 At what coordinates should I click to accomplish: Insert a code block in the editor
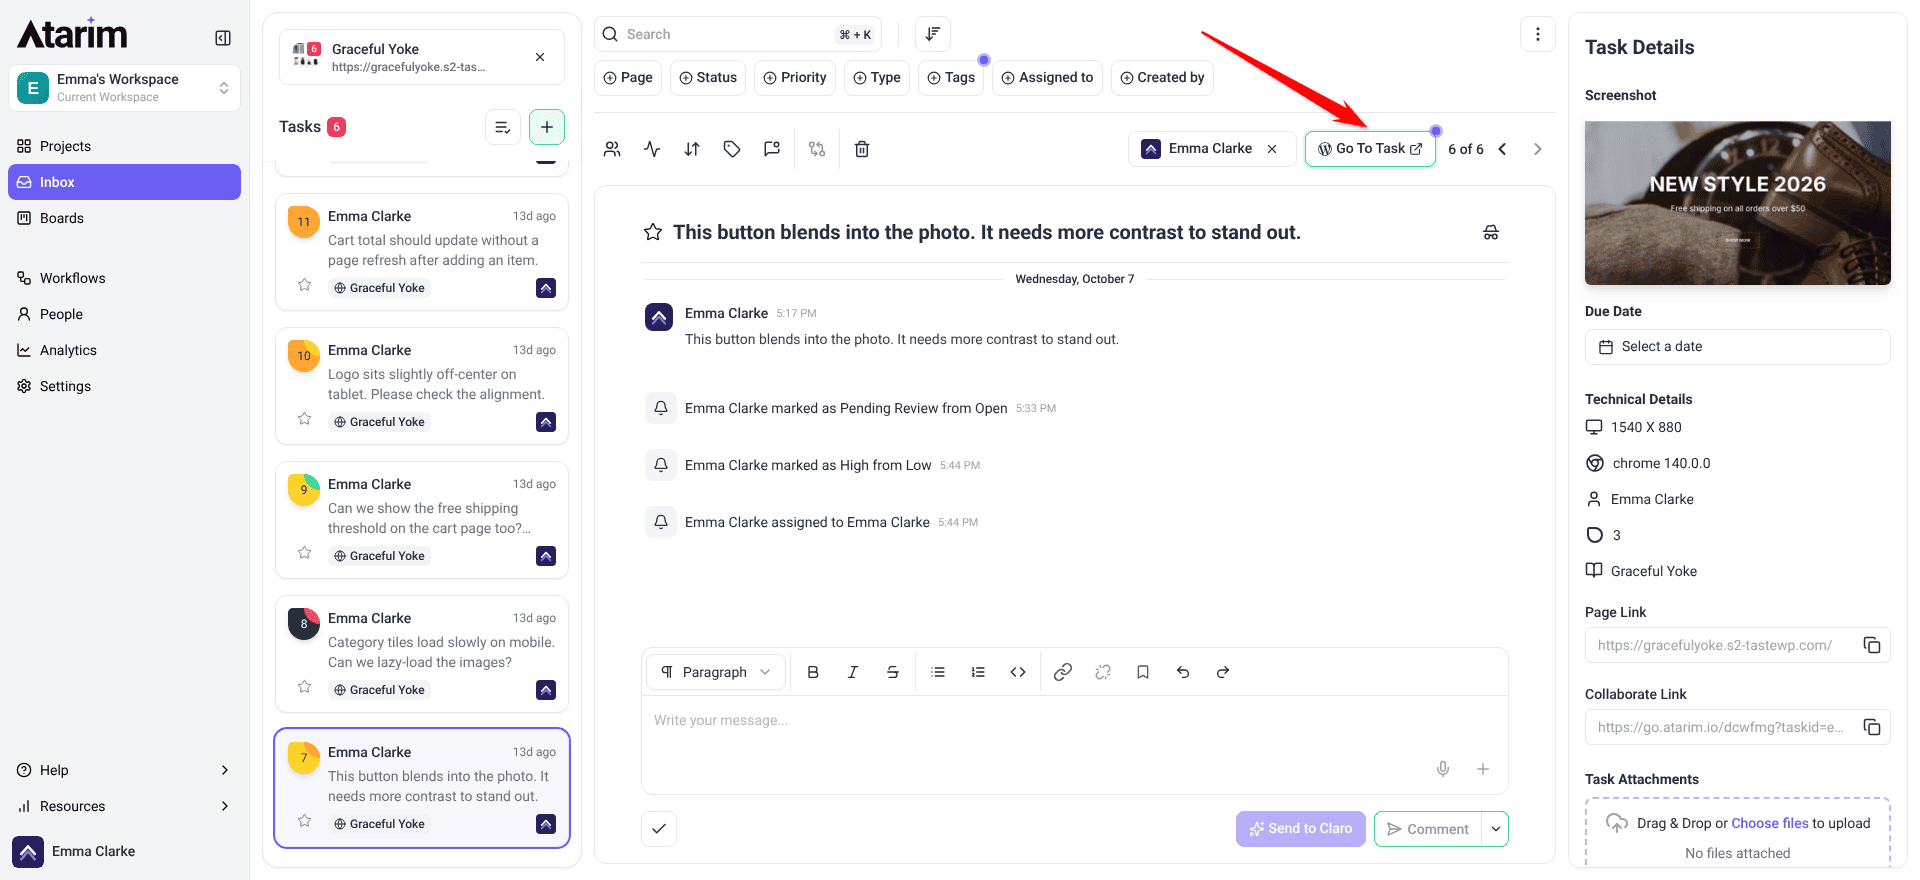pos(1018,672)
